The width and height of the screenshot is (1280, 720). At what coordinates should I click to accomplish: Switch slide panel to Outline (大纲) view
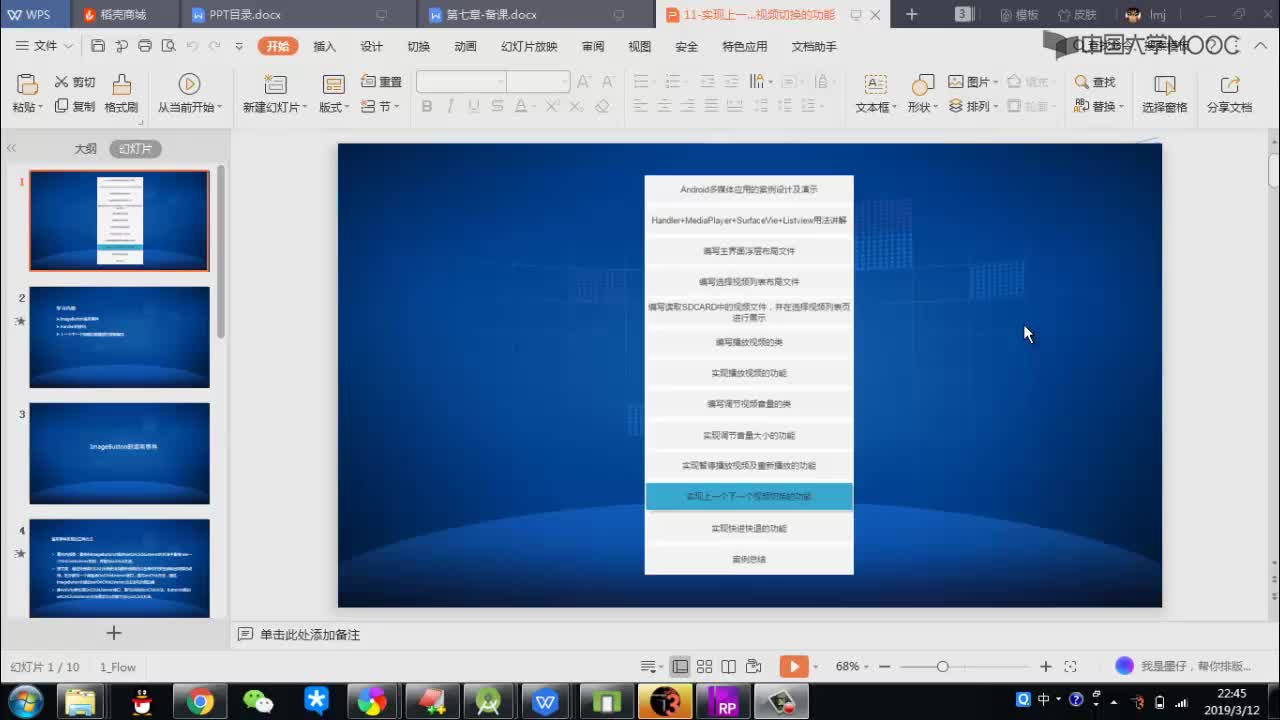[85, 148]
